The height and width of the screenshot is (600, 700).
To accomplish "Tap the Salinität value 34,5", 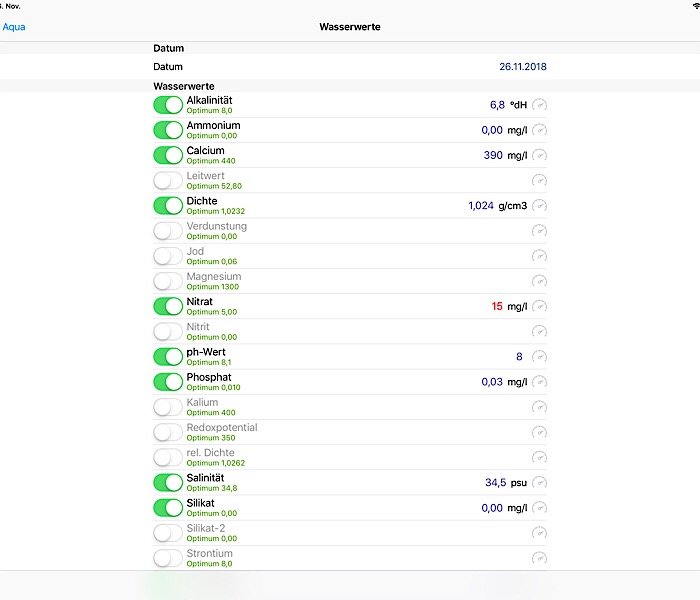I will [x=495, y=482].
